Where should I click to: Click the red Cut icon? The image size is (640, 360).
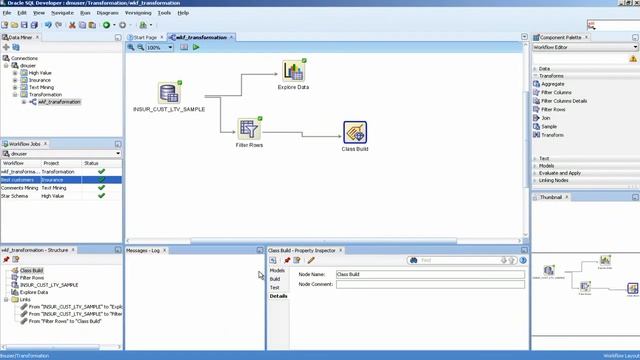click(72, 25)
